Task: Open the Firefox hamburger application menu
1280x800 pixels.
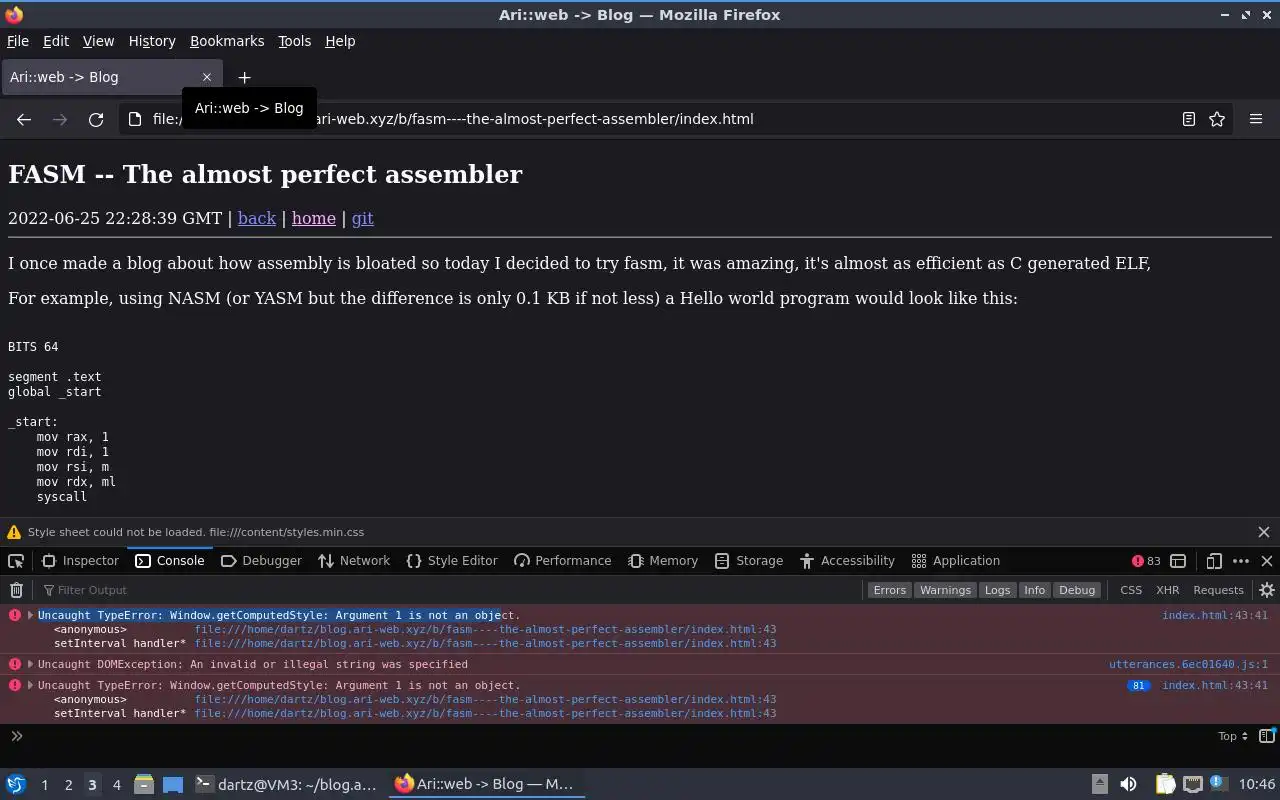Action: [x=1256, y=119]
